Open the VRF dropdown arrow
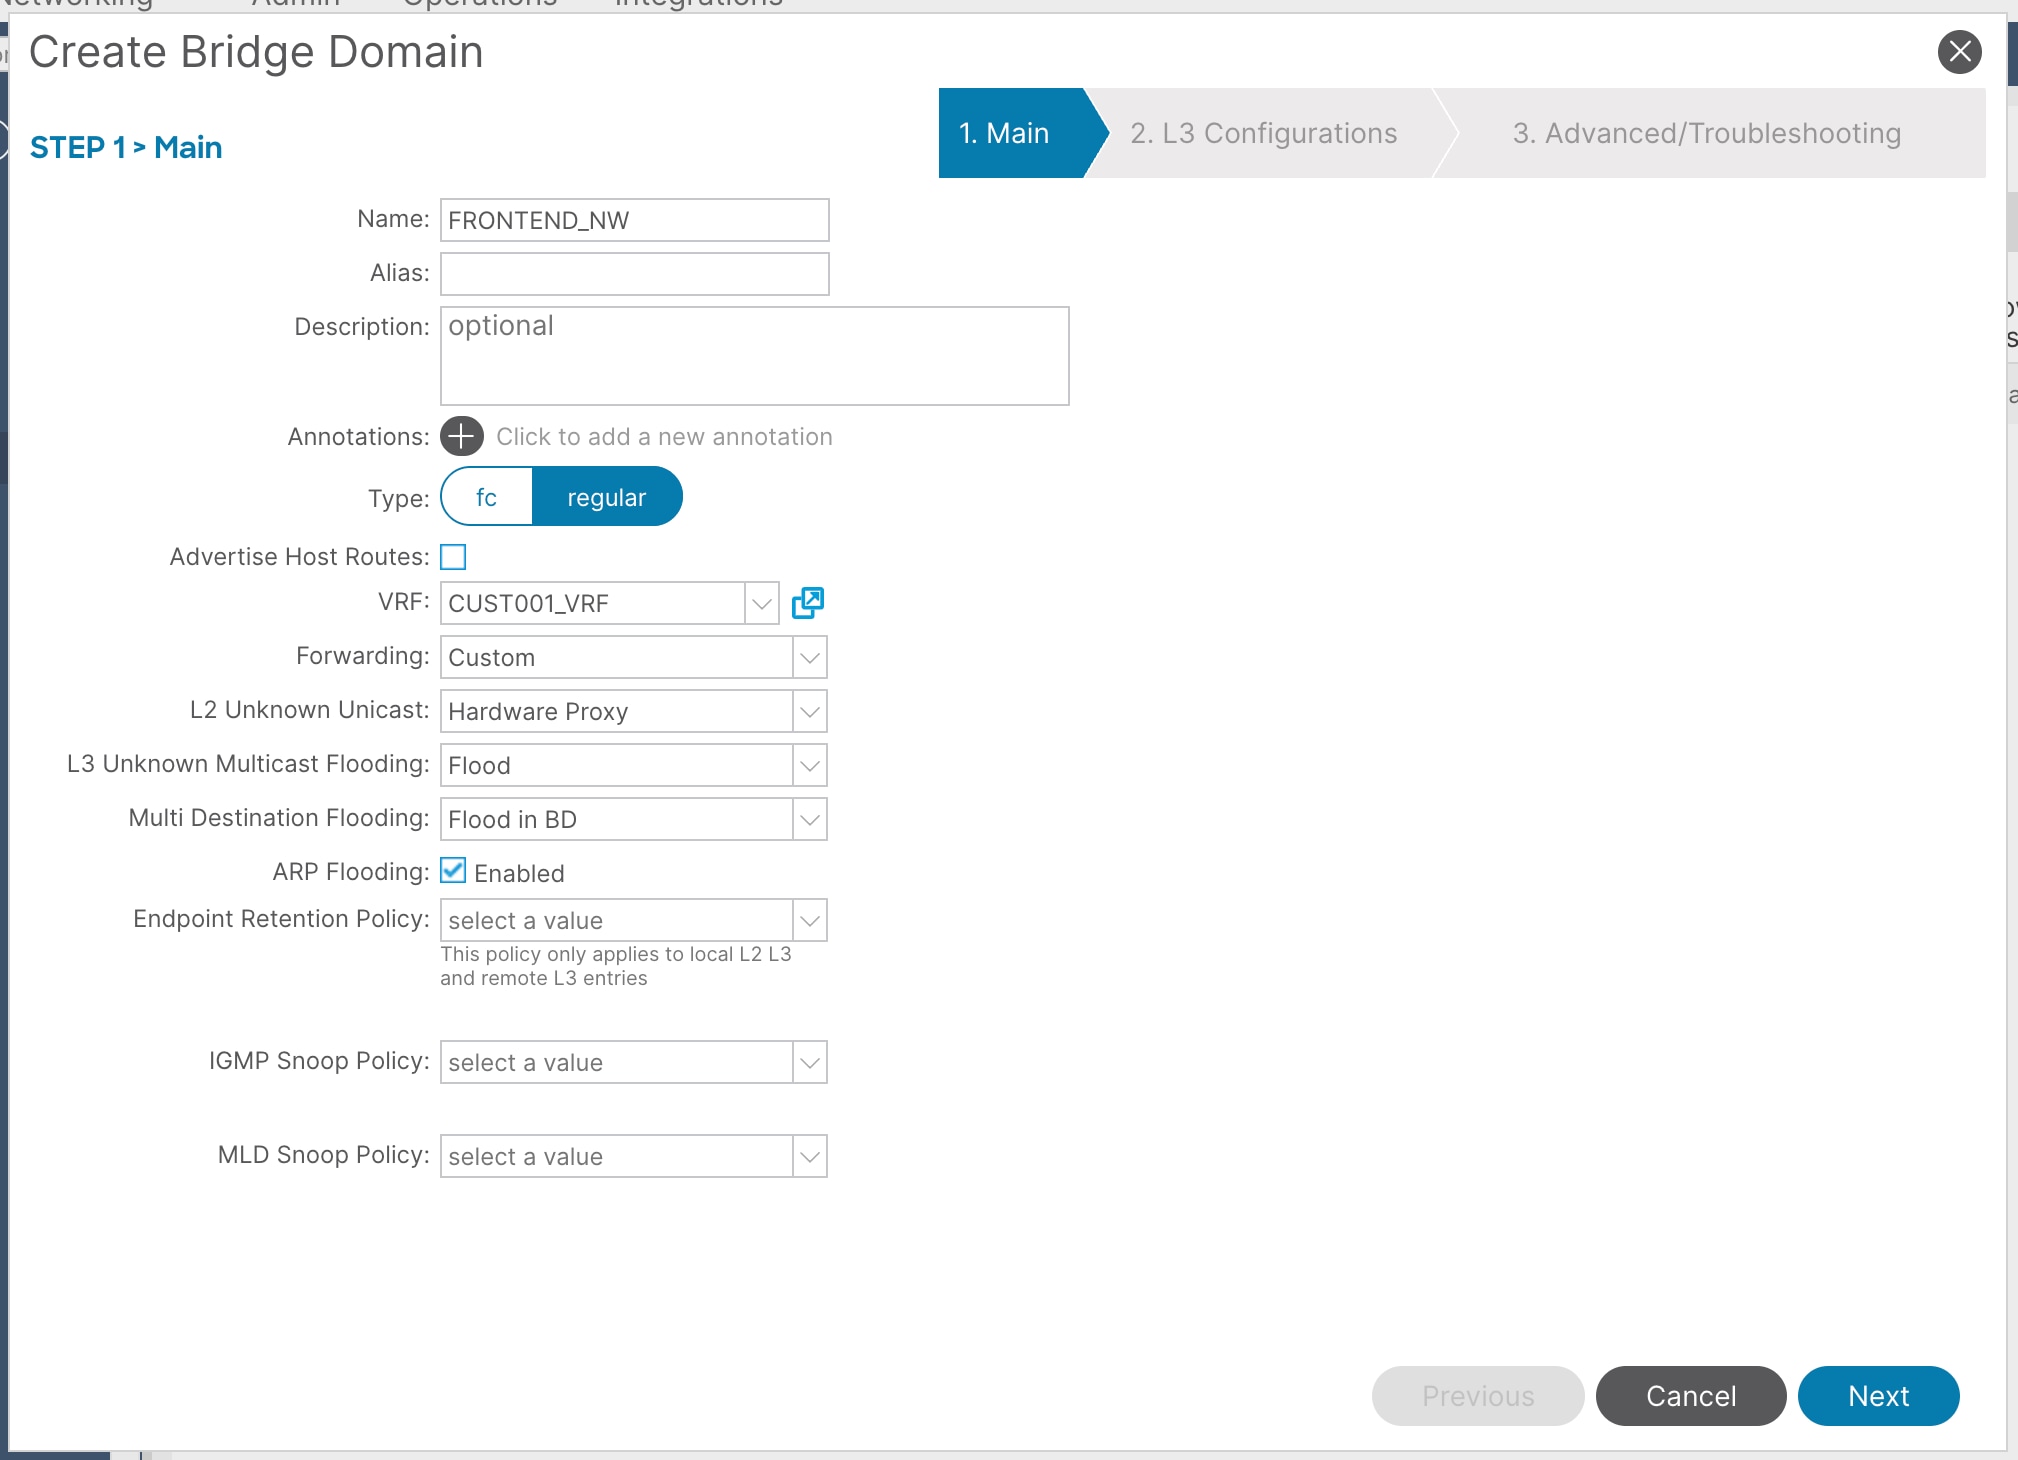 [x=761, y=603]
